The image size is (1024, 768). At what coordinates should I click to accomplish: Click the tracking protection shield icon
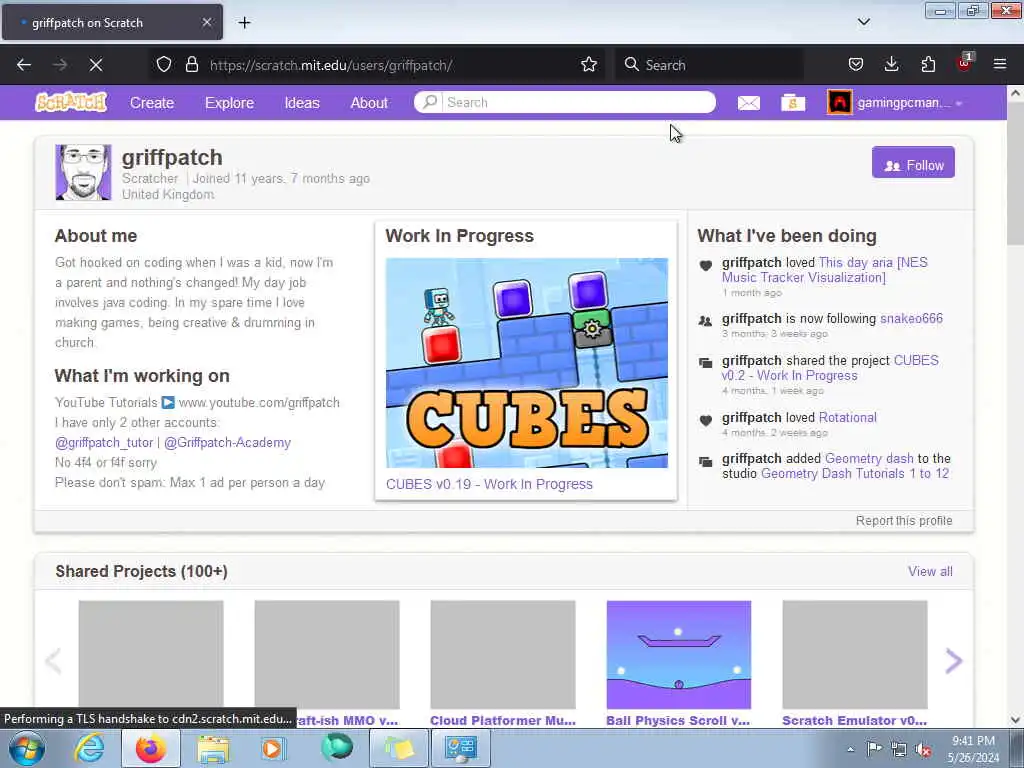coord(164,65)
